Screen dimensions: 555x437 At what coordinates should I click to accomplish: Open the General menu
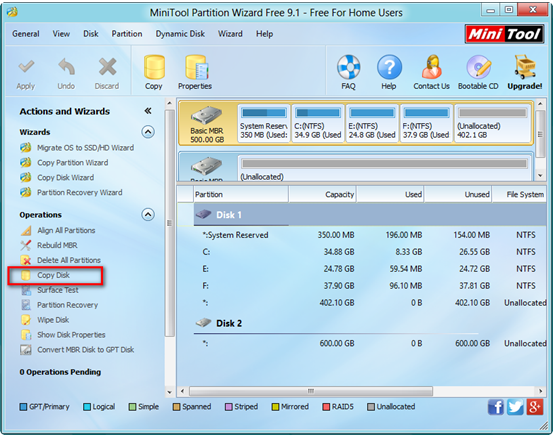(x=26, y=34)
